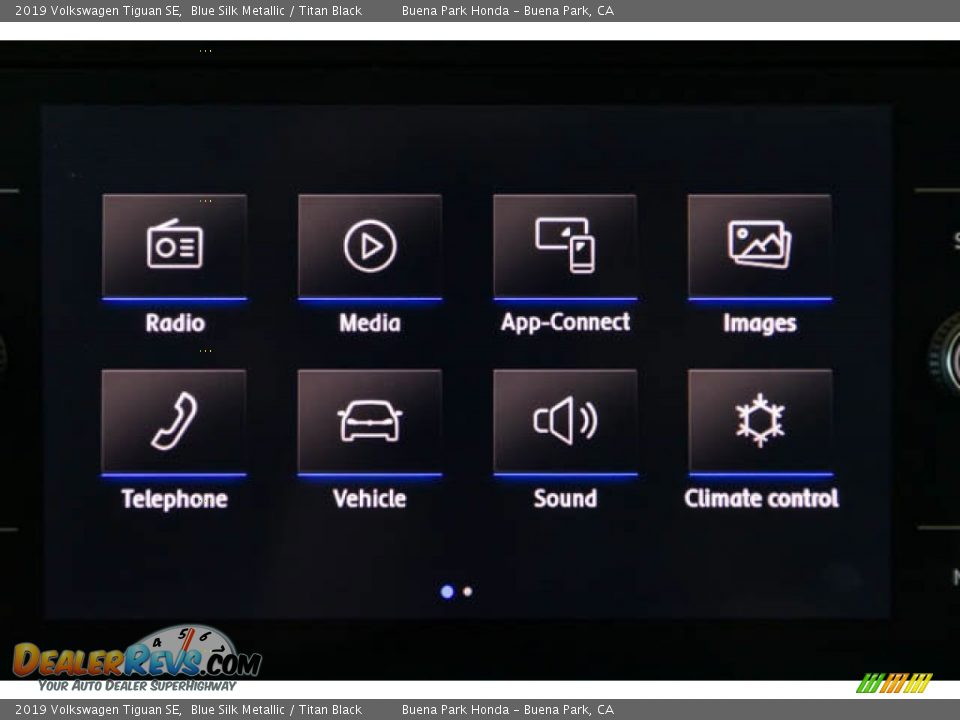Click the "Climate control" label text
The height and width of the screenshot is (720, 960).
(x=761, y=498)
